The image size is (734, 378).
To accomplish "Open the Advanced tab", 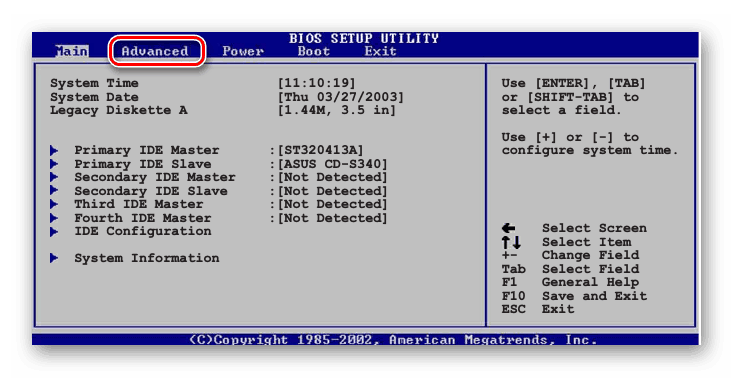I will pyautogui.click(x=155, y=51).
